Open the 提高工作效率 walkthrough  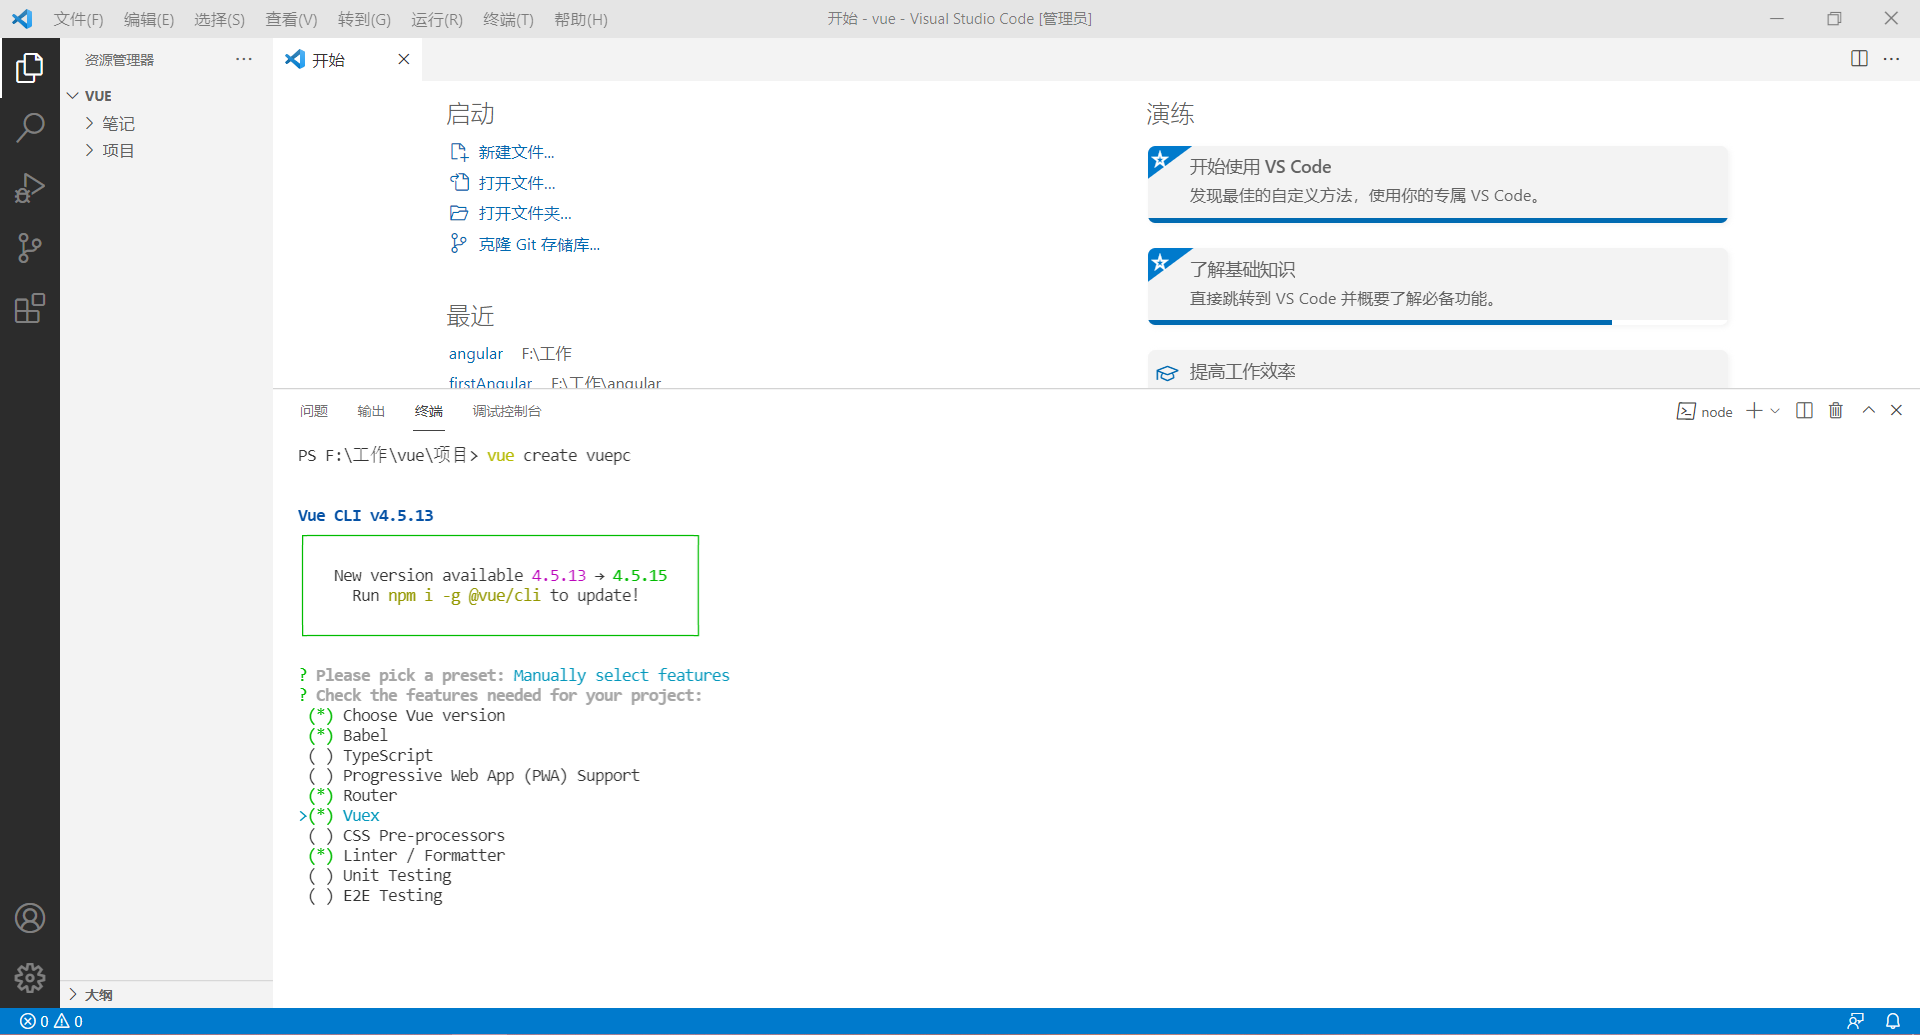click(x=1438, y=370)
